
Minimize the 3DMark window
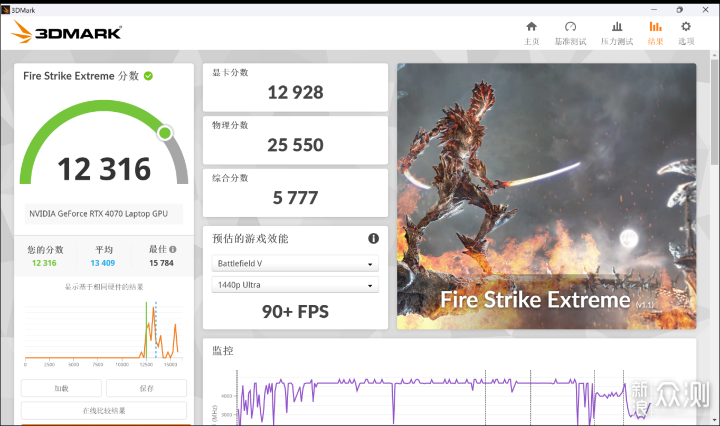(x=654, y=10)
